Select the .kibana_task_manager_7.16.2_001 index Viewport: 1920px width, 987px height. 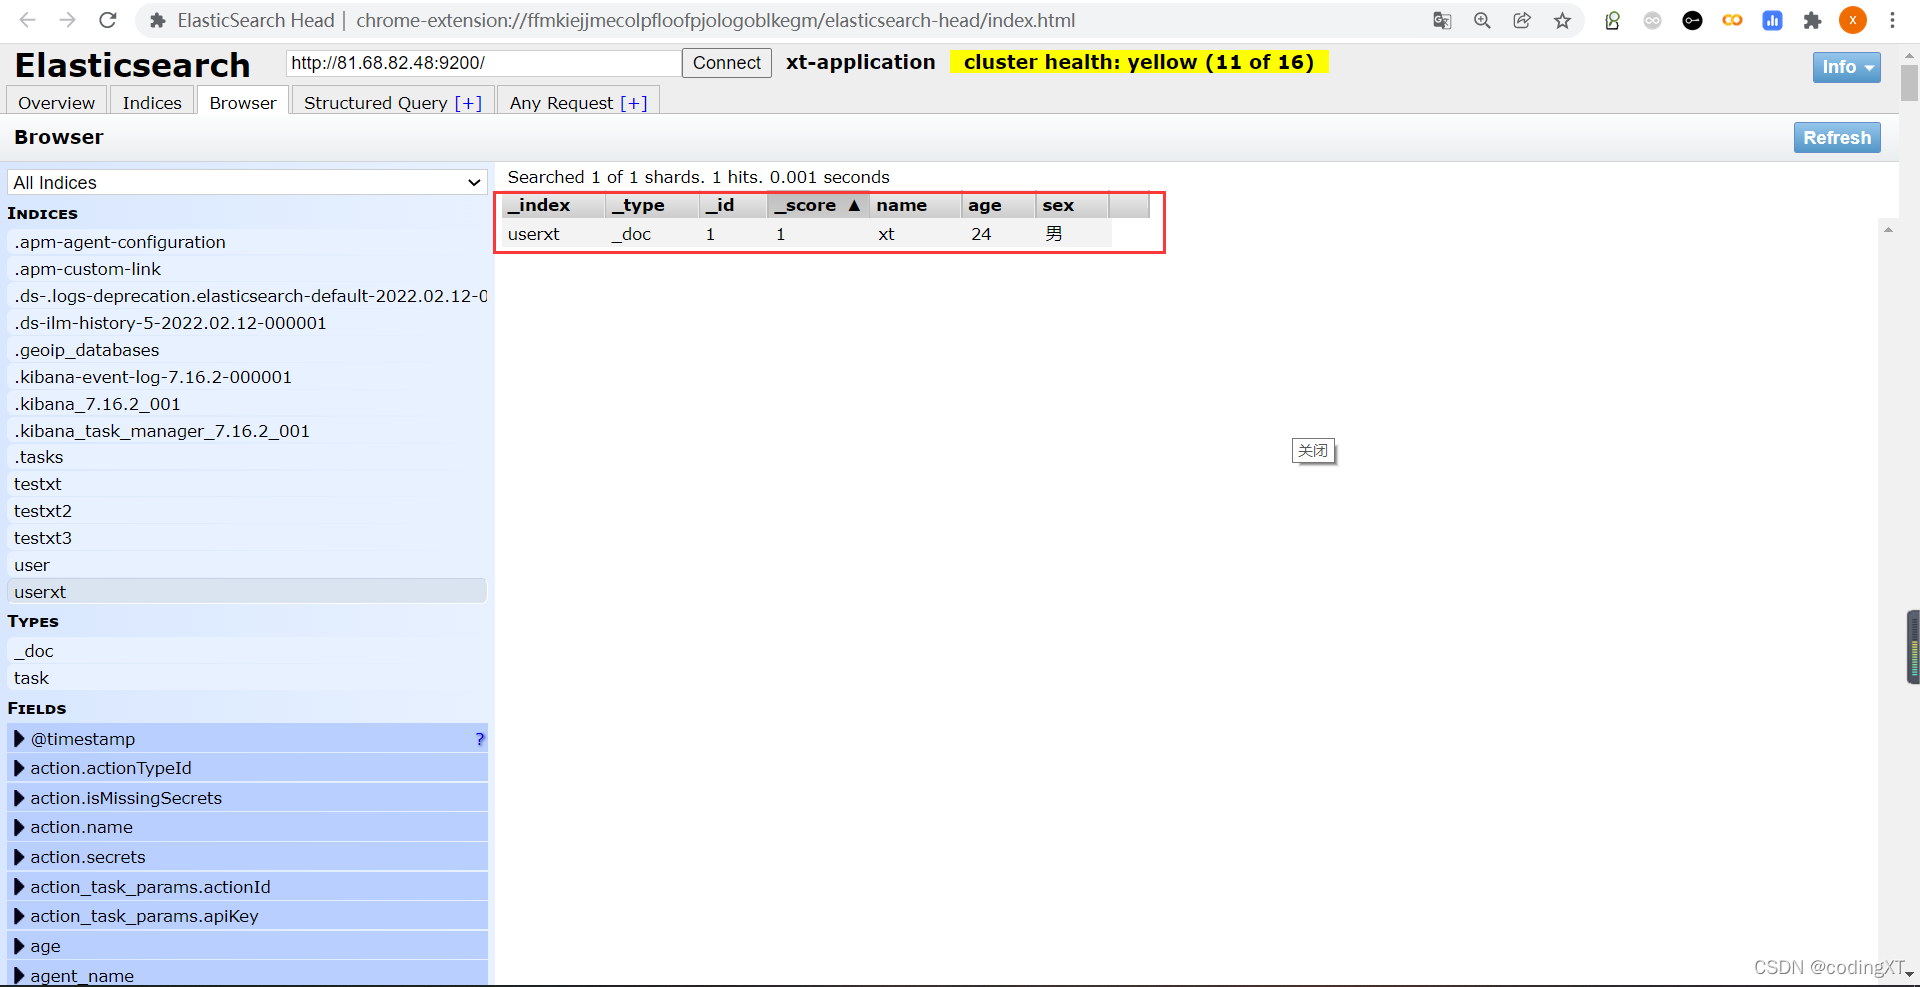click(x=247, y=431)
